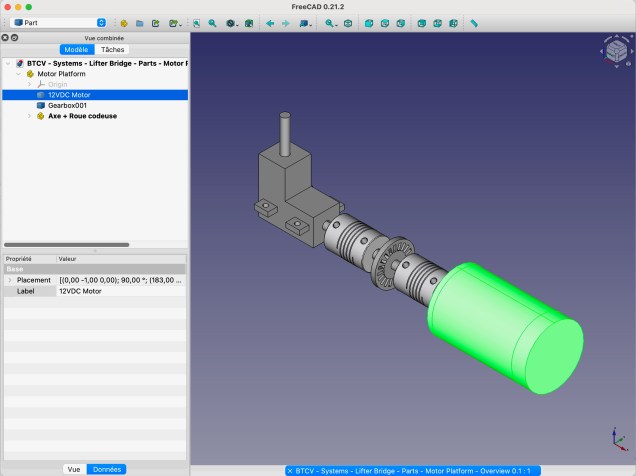Click the Measure Distance ruler icon
The height and width of the screenshot is (476, 636).
(474, 22)
